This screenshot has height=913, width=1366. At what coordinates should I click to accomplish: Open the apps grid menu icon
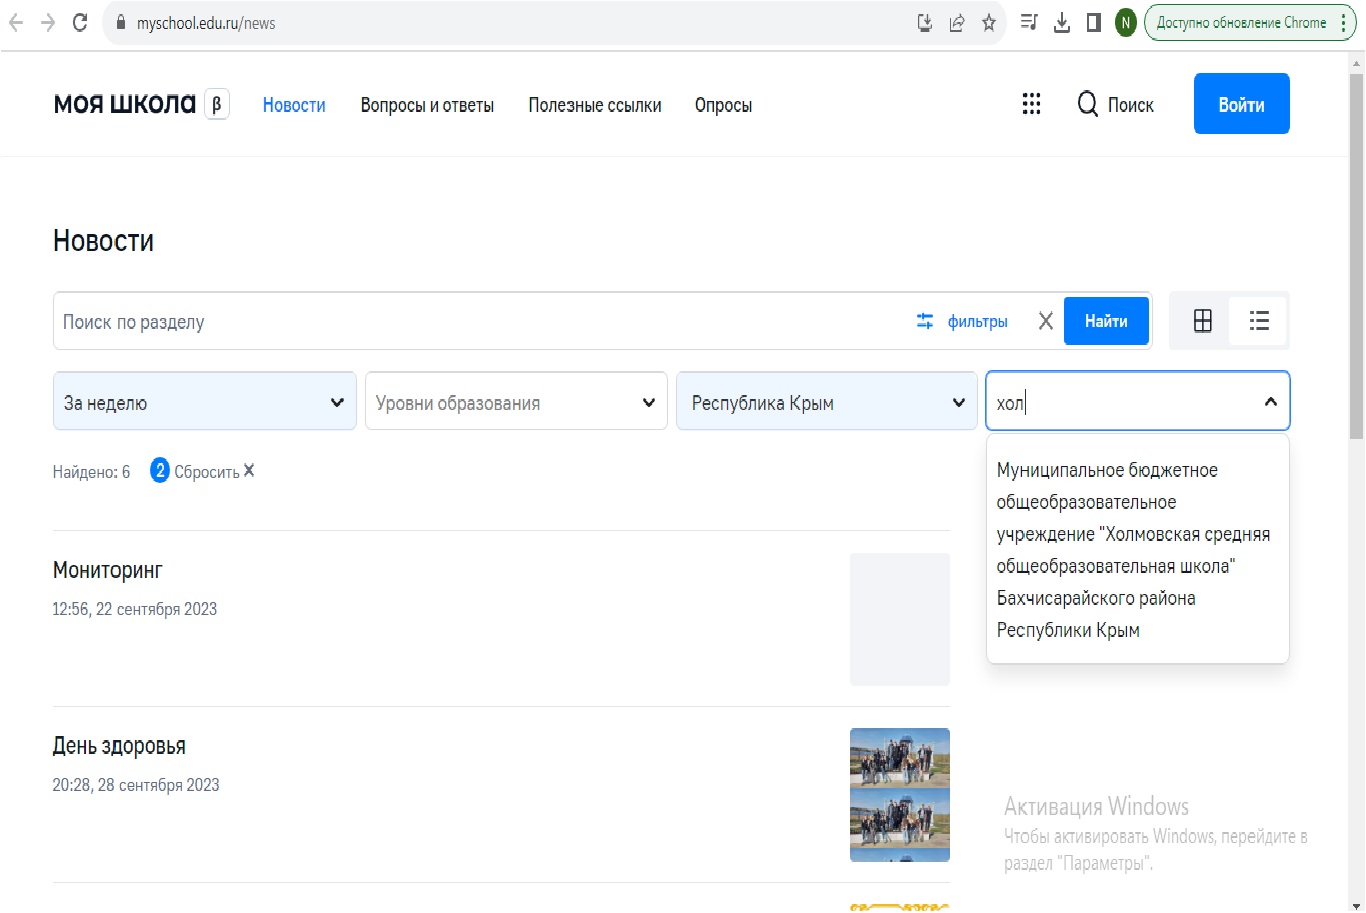tap(1031, 104)
